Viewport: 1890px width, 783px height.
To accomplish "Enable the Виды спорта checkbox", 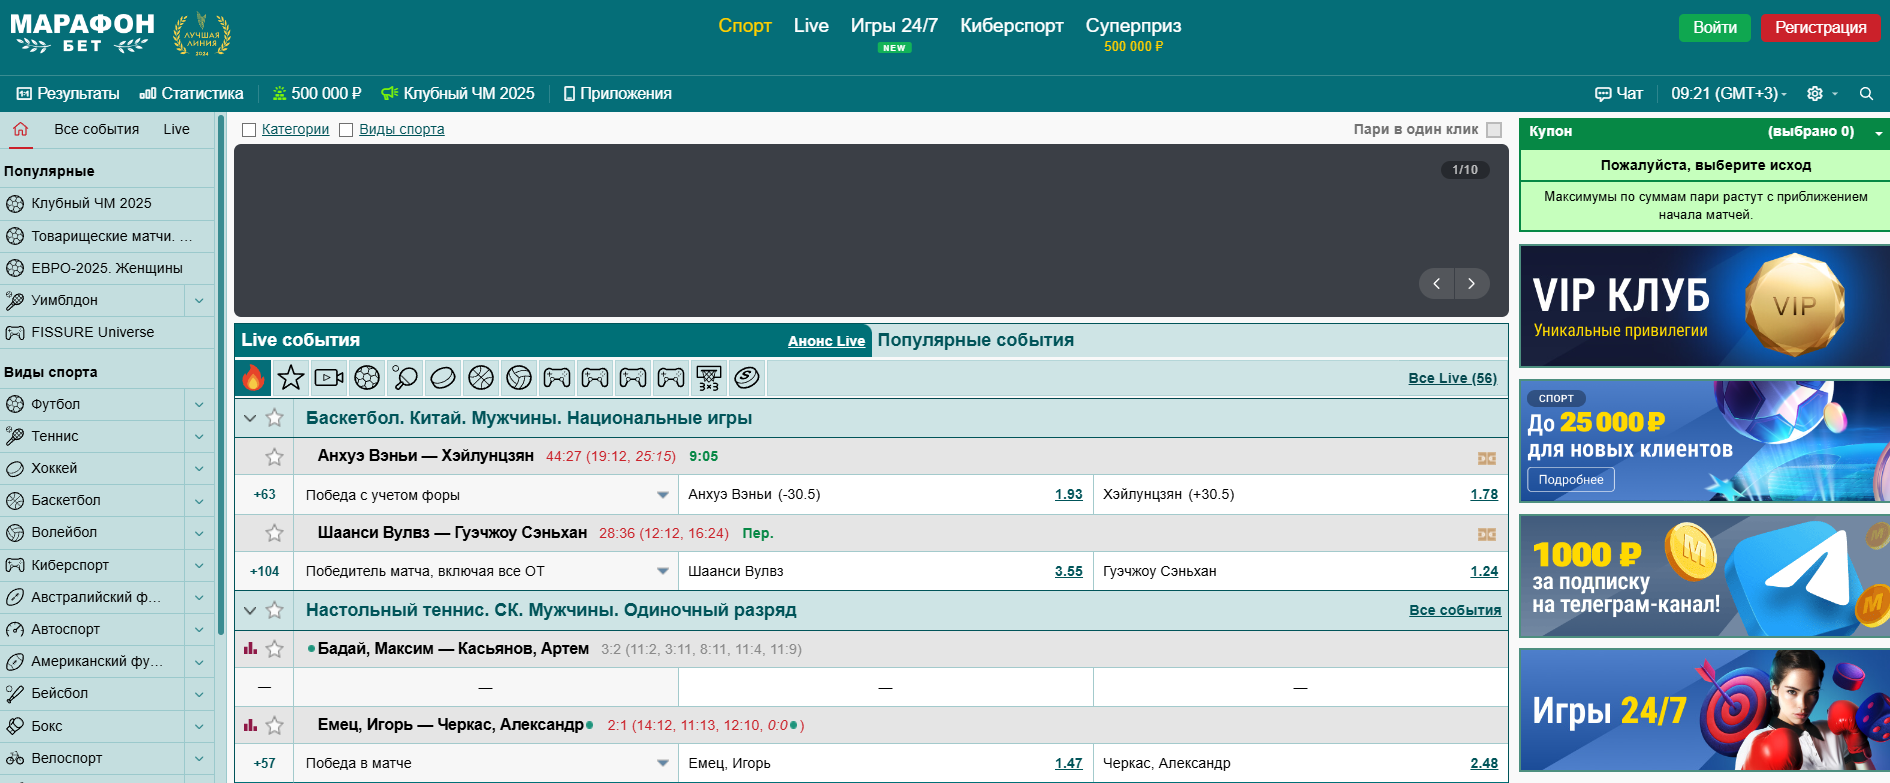I will pos(346,130).
